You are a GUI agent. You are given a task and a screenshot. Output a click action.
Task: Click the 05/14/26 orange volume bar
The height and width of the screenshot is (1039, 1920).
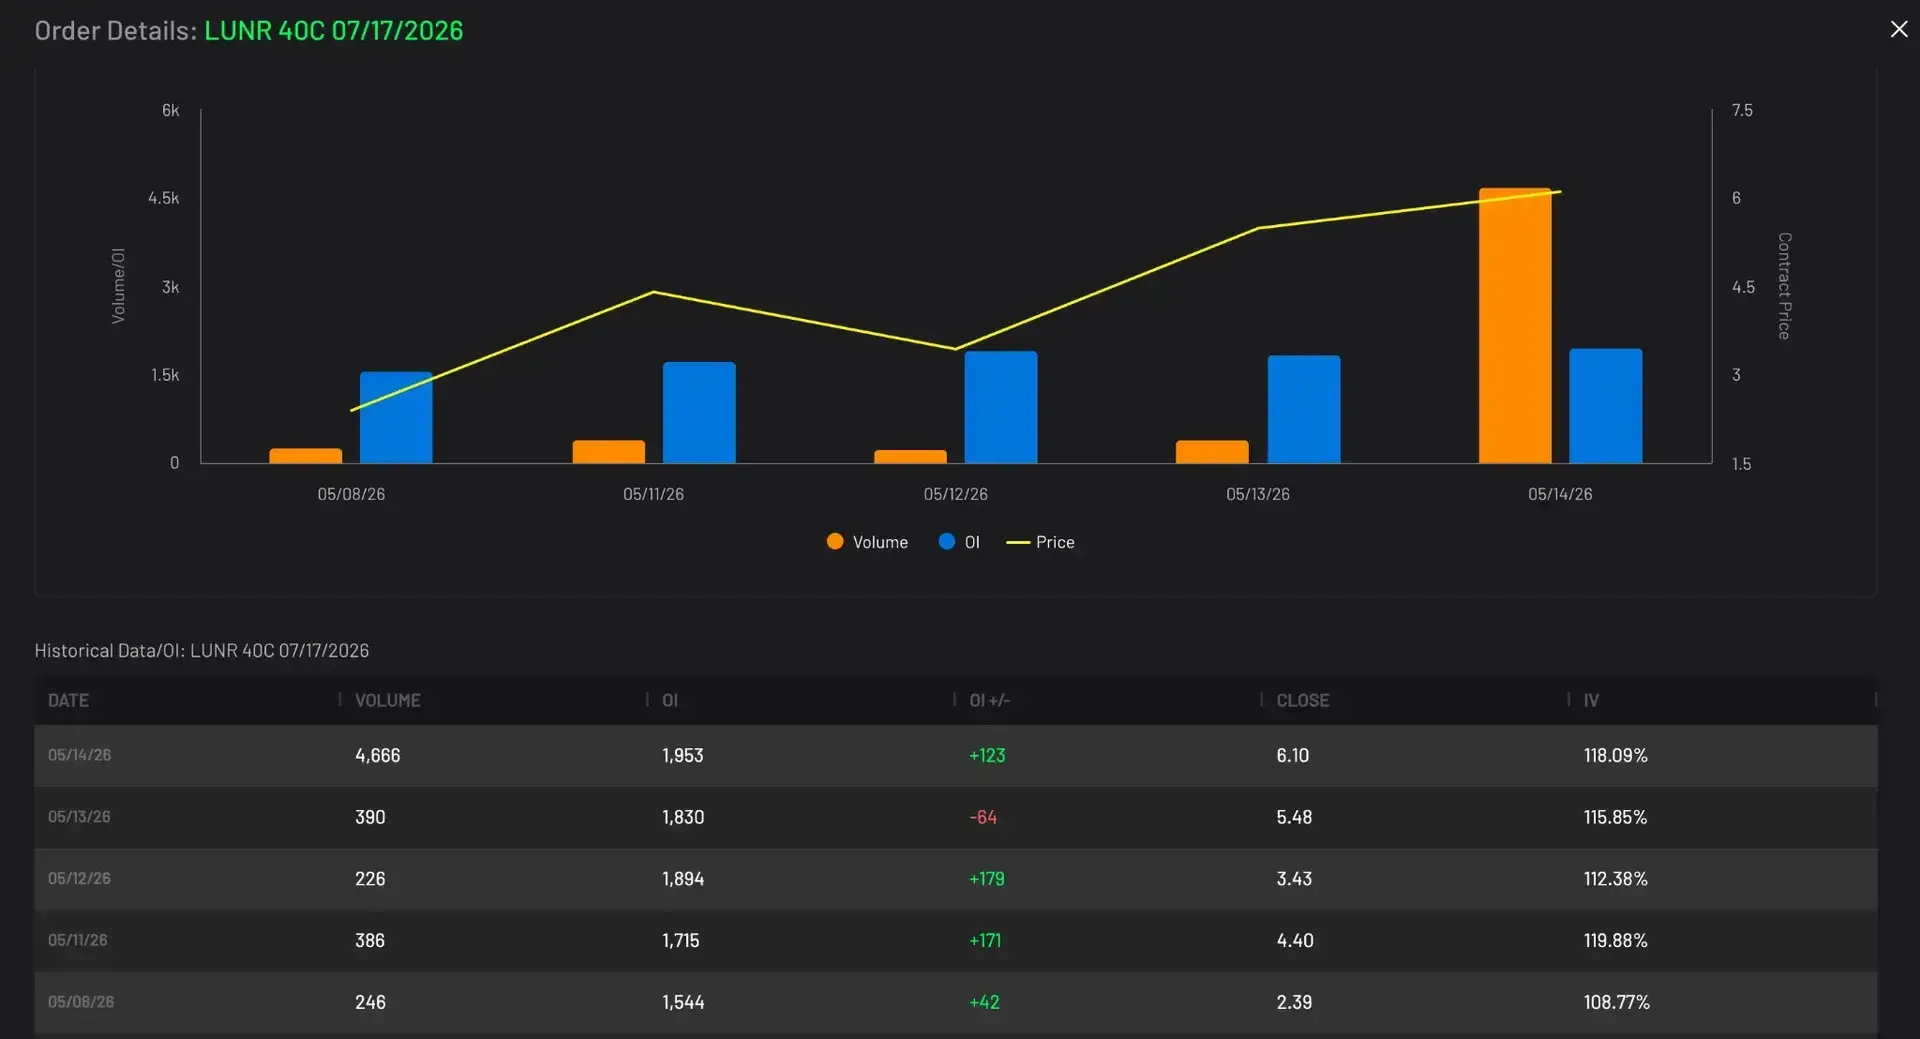tap(1515, 325)
